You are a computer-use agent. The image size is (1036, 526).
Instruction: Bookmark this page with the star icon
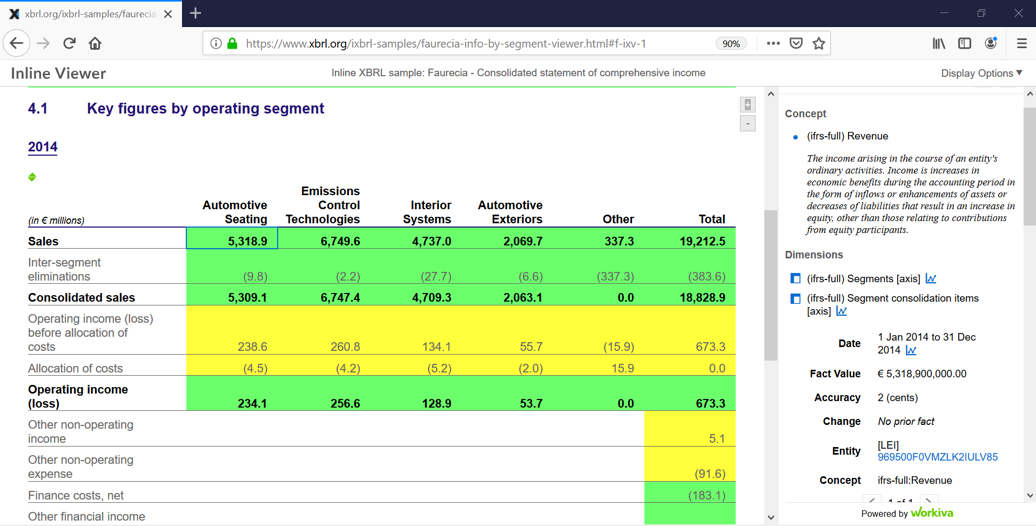click(x=819, y=44)
